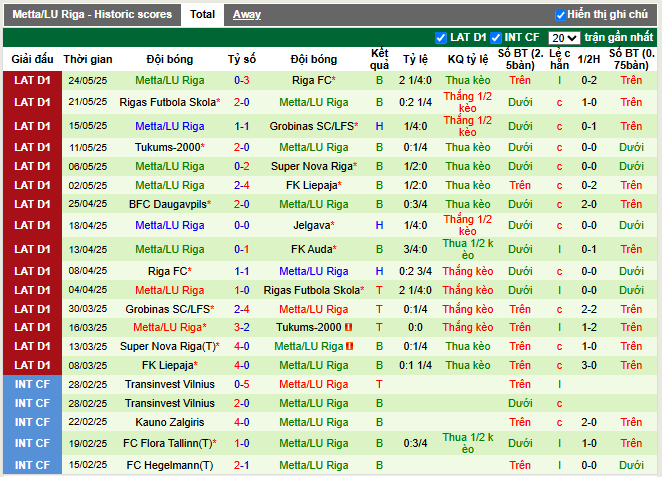This screenshot has width=662, height=477.
Task: Click the Tỷ số column header
Action: pos(241,59)
